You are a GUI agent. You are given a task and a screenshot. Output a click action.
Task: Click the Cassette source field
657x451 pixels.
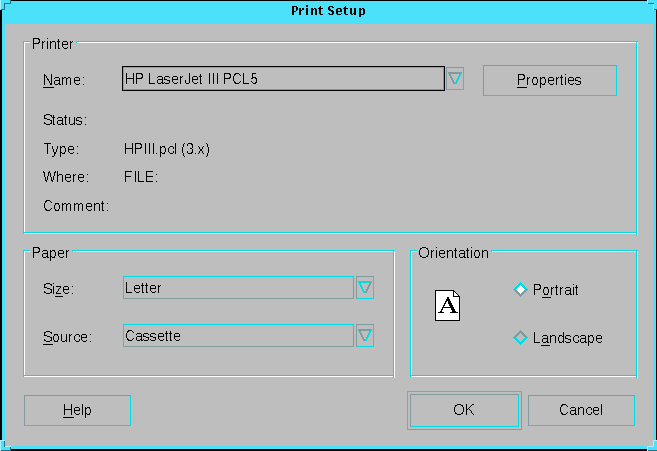(x=238, y=336)
